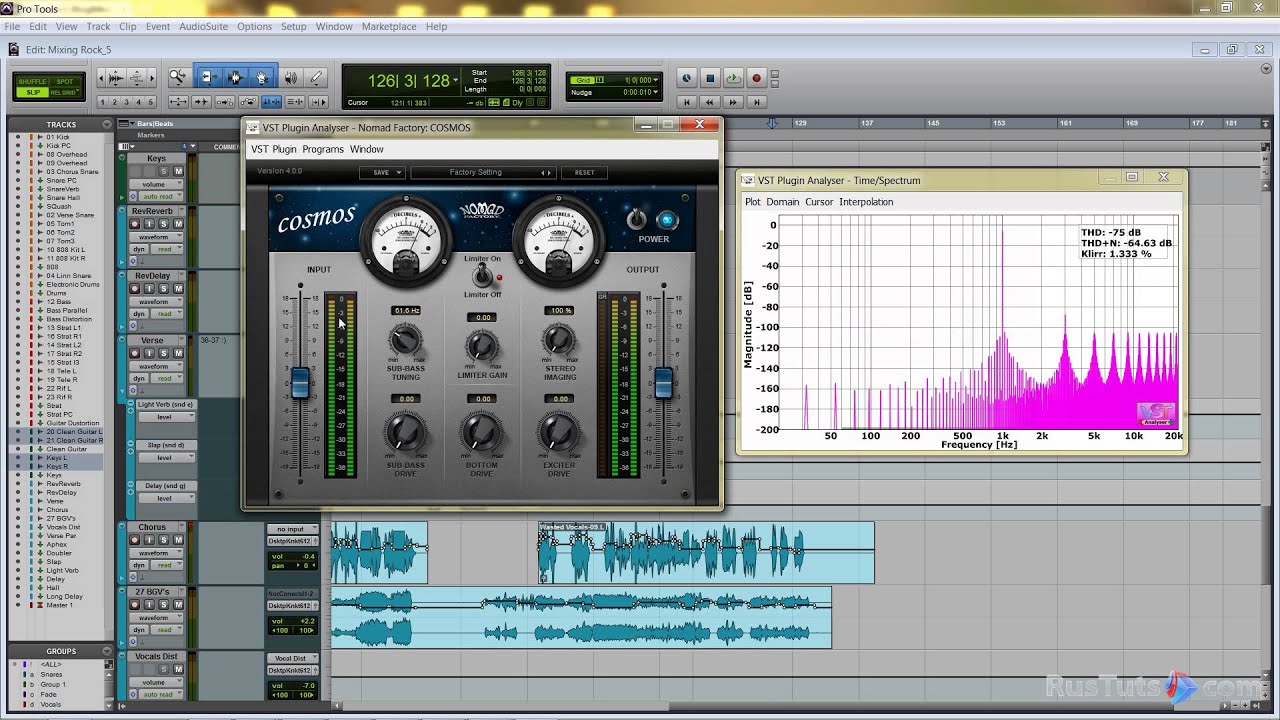Image resolution: width=1280 pixels, height=720 pixels.
Task: Click the Sub-Bass Tuning knob
Action: [x=406, y=341]
